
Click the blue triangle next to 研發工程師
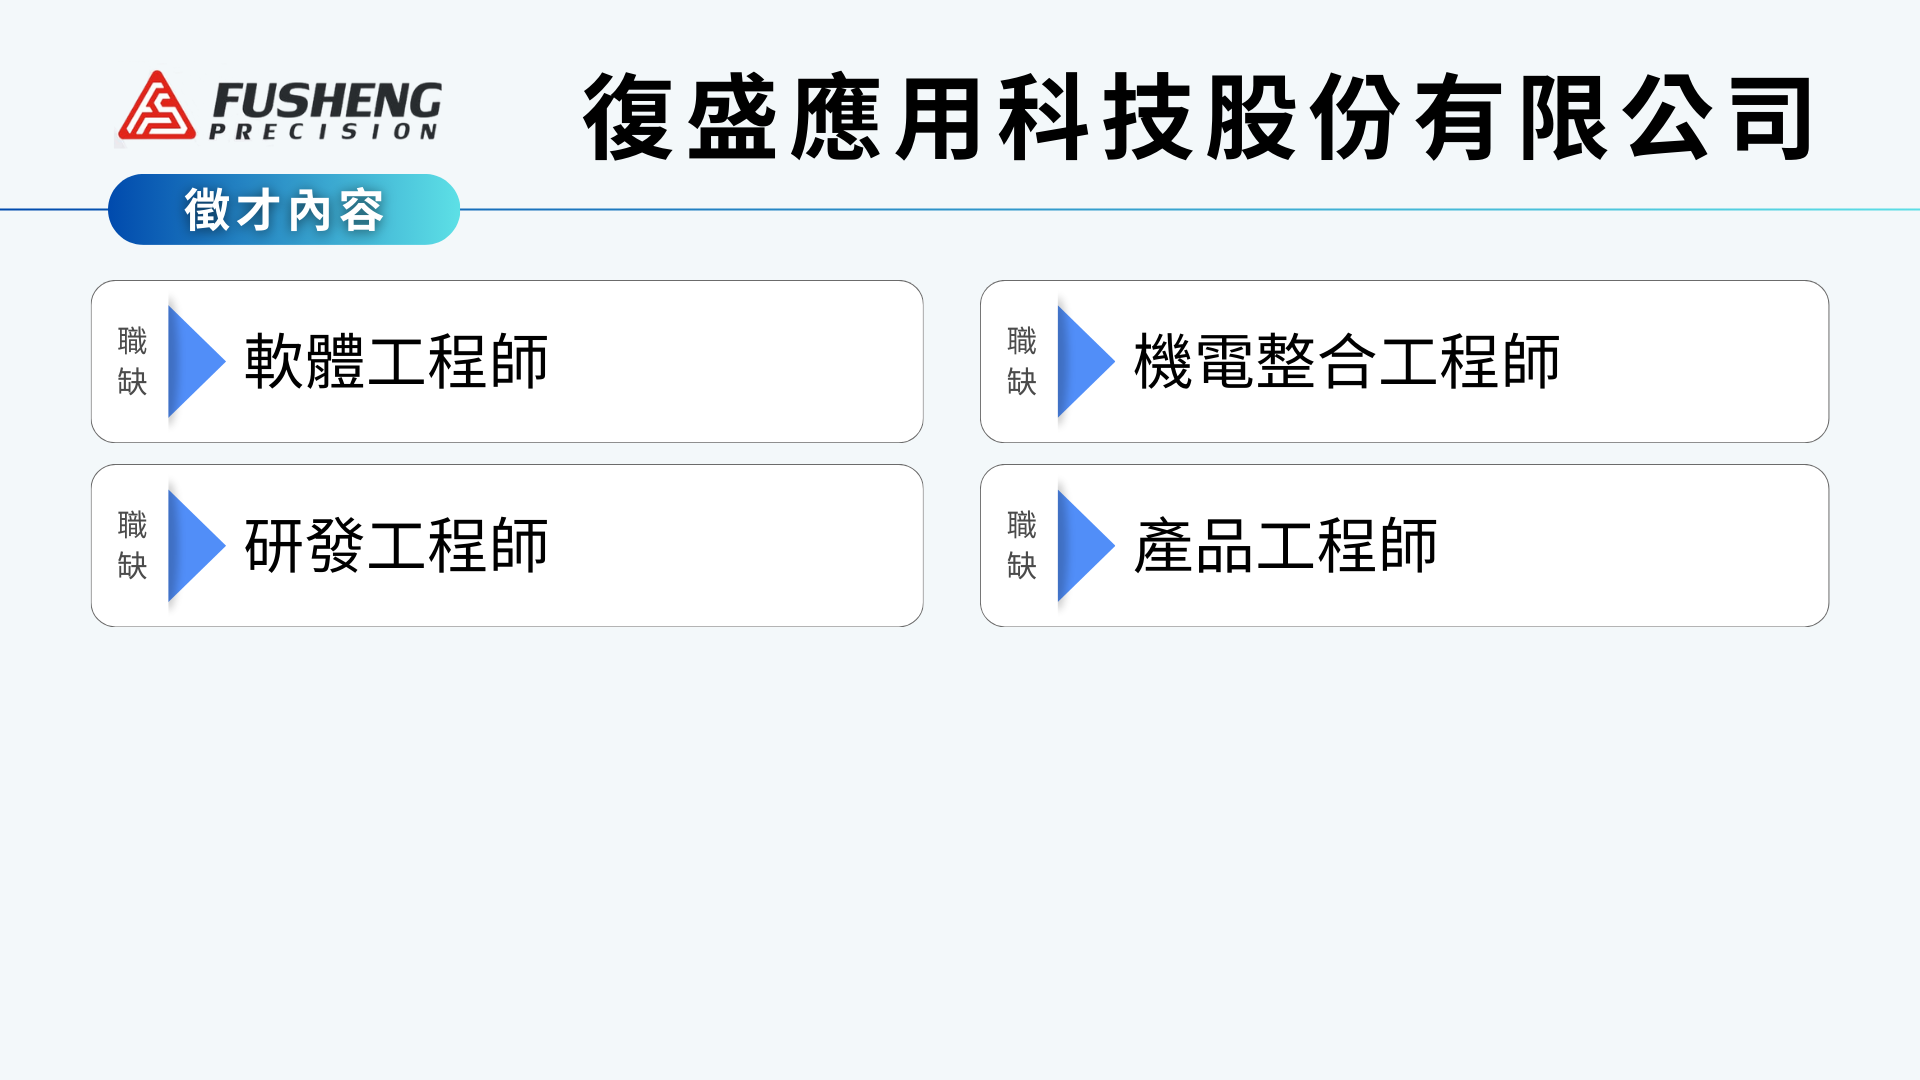coord(194,545)
